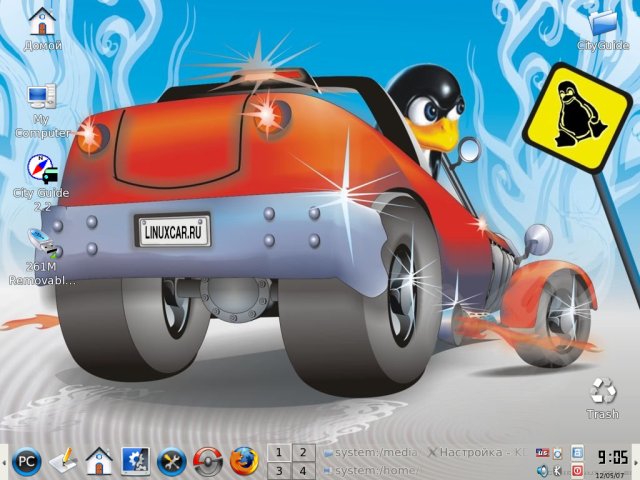
Task: Switch to virtual desktop 4
Action: (302, 471)
